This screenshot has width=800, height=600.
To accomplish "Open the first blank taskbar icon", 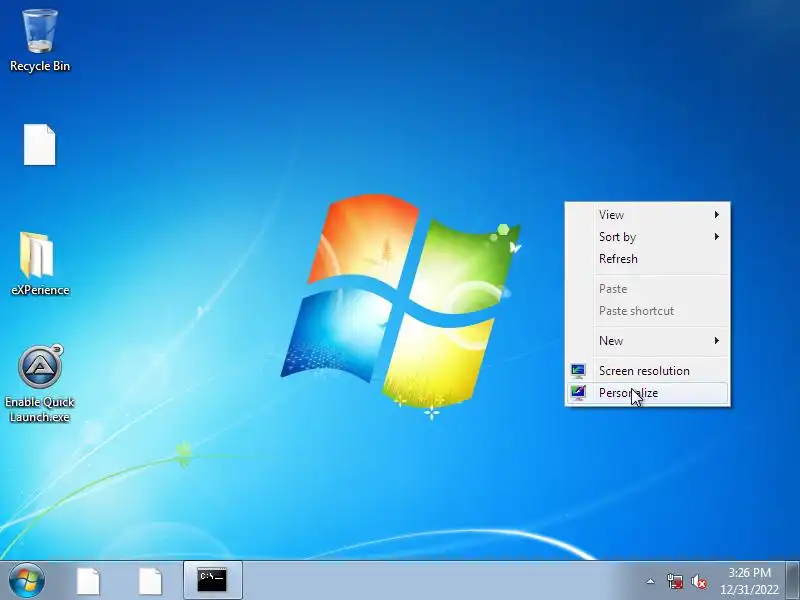I will pos(88,581).
